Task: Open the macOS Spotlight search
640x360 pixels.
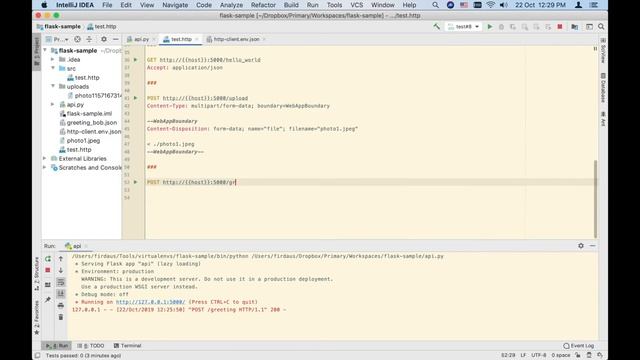Action: point(436,5)
